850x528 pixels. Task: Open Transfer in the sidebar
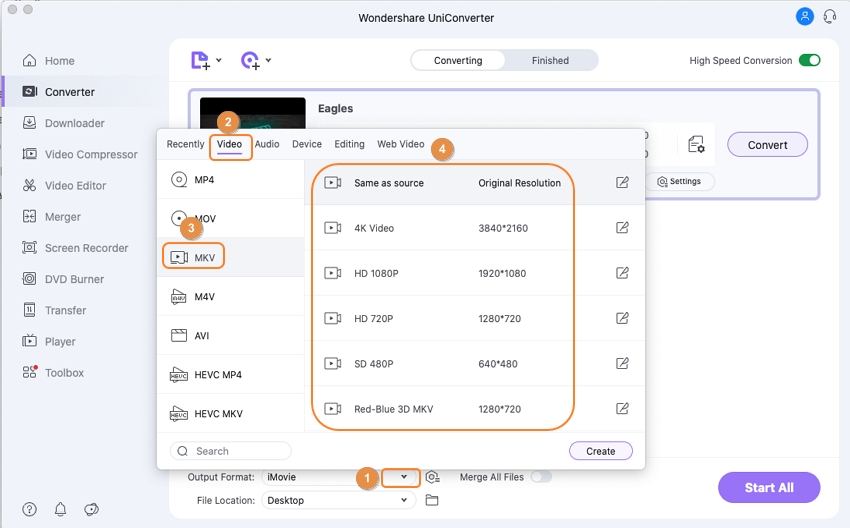click(54, 310)
